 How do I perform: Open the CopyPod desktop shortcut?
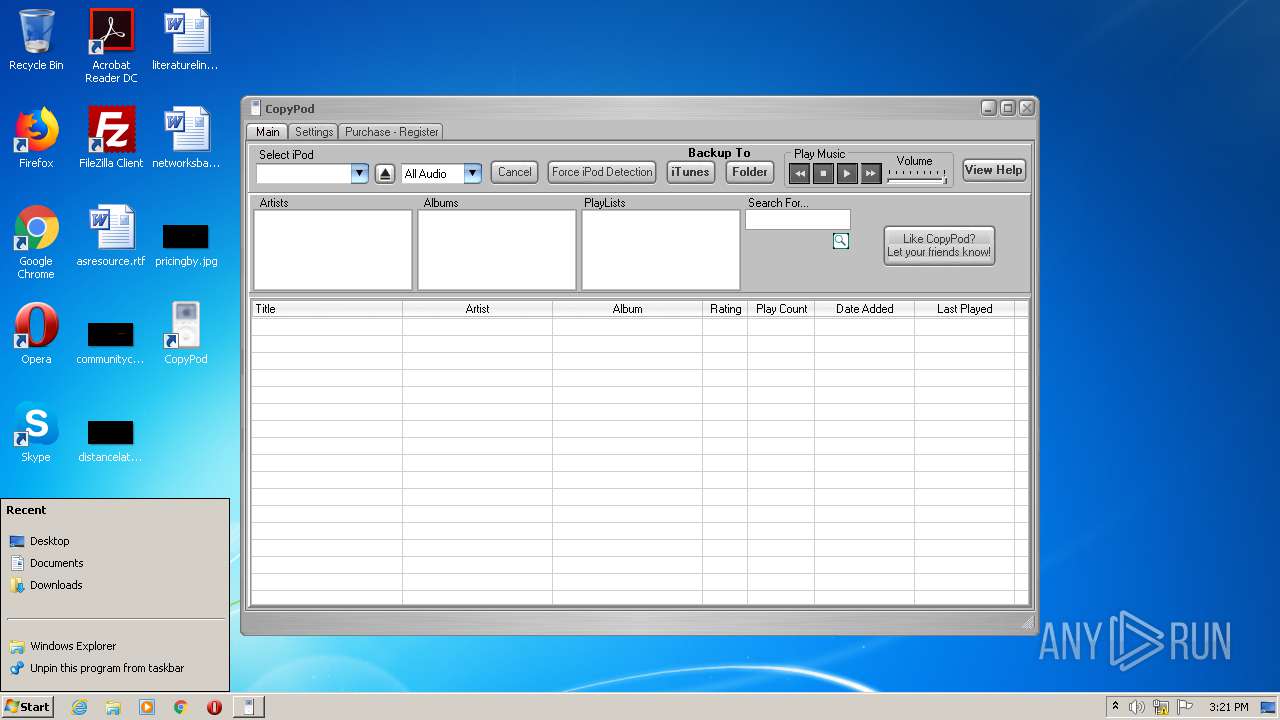(x=186, y=334)
